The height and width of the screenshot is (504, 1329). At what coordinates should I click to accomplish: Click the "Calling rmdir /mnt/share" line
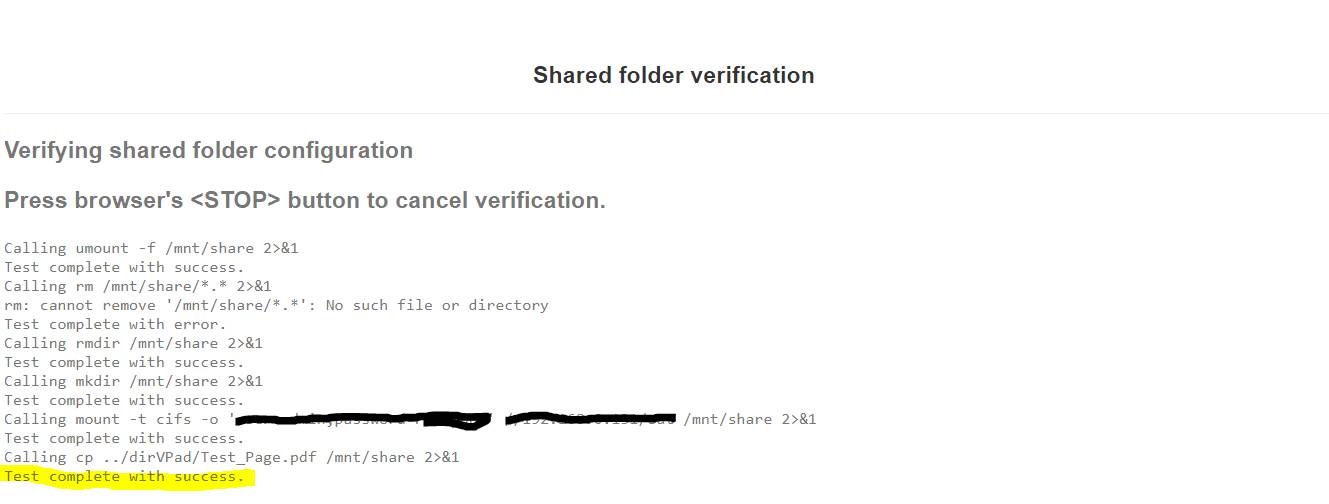(x=133, y=343)
